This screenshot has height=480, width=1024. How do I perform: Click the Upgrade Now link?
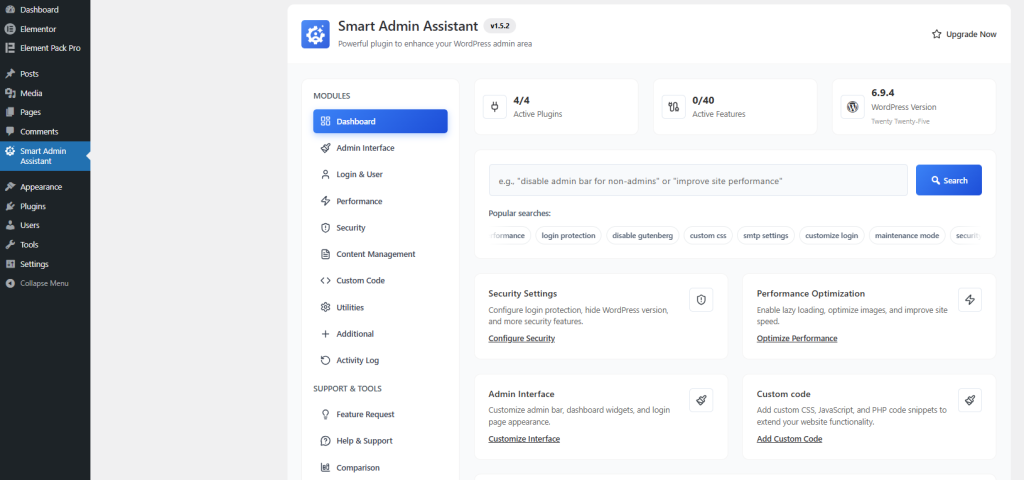coord(964,34)
